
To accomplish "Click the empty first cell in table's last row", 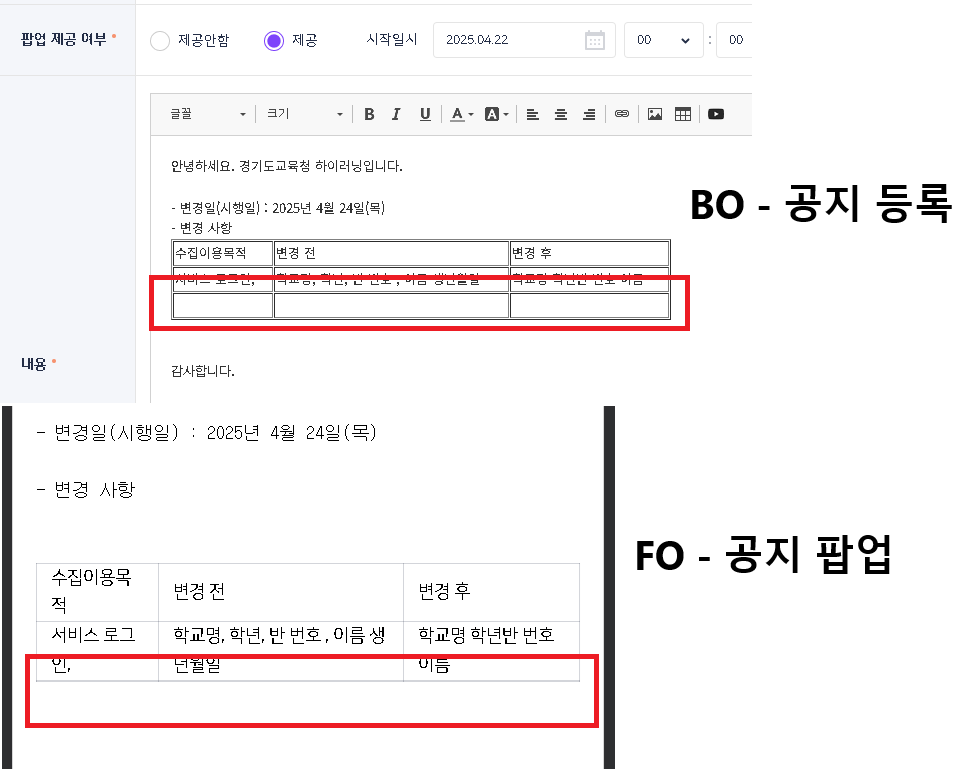I will click(223, 305).
